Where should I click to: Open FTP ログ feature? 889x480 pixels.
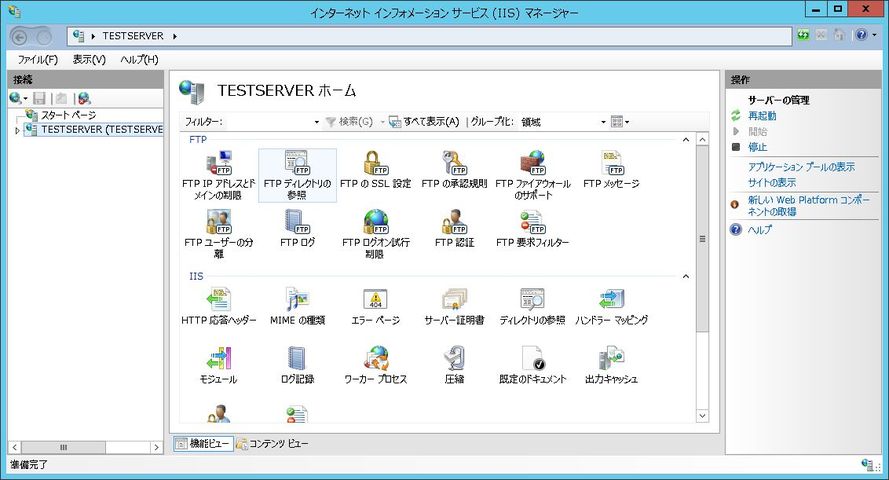(x=297, y=229)
